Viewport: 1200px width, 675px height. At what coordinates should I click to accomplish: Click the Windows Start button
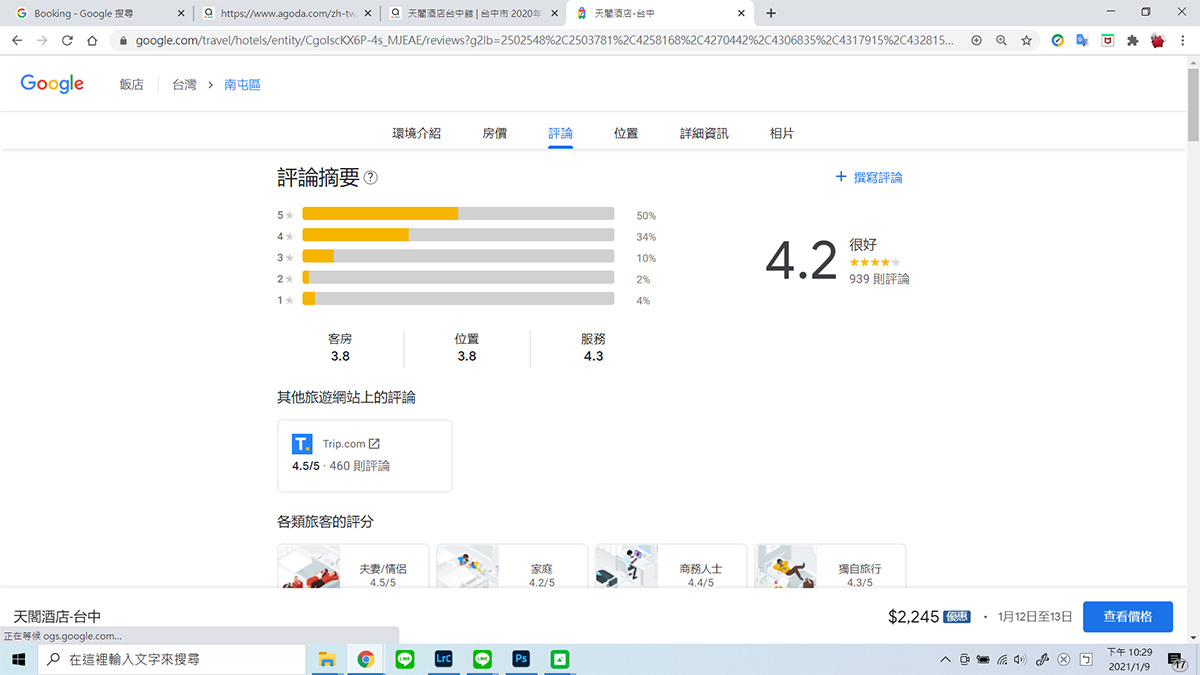pyautogui.click(x=19, y=659)
